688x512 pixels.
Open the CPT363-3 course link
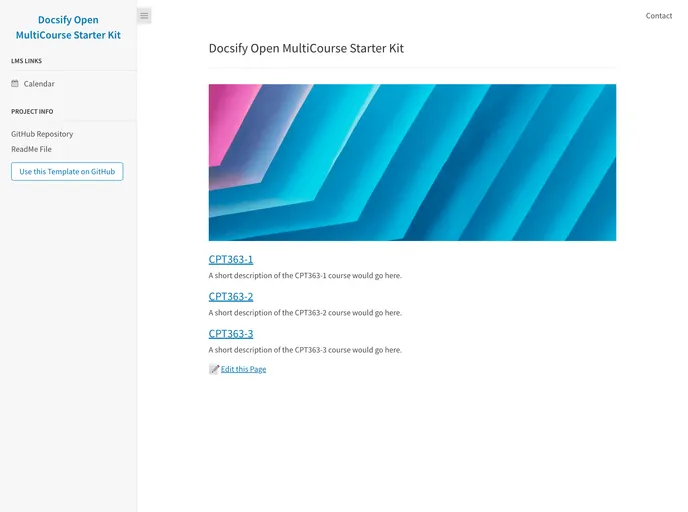(231, 334)
